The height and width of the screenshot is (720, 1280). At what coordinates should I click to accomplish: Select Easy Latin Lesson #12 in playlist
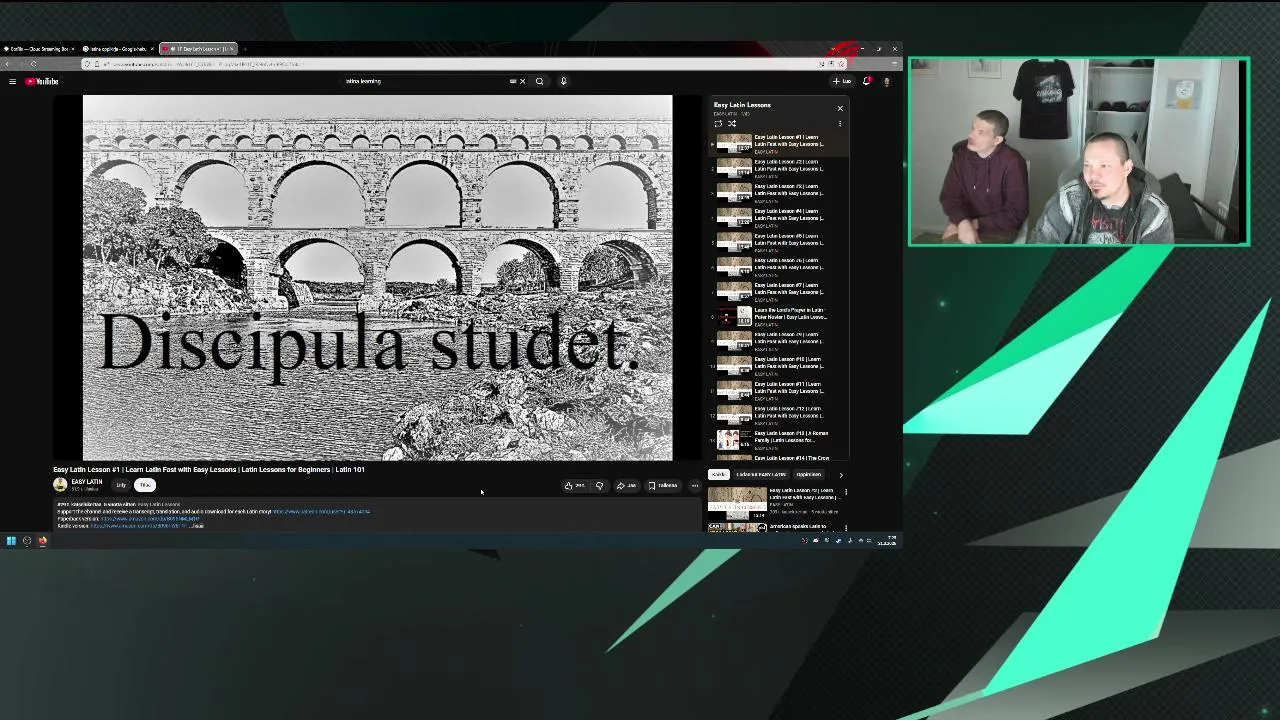click(x=778, y=415)
